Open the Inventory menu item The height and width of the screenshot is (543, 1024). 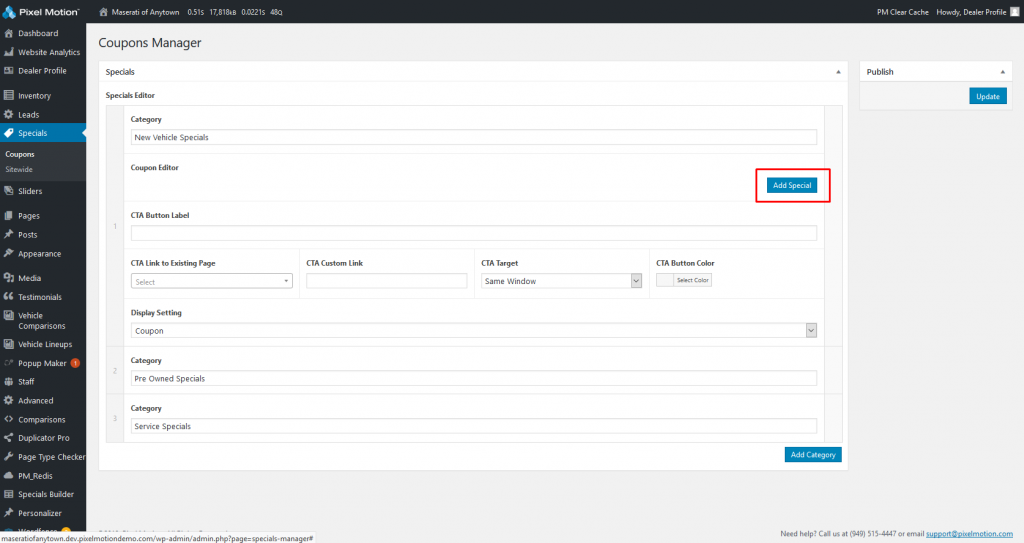[35, 95]
